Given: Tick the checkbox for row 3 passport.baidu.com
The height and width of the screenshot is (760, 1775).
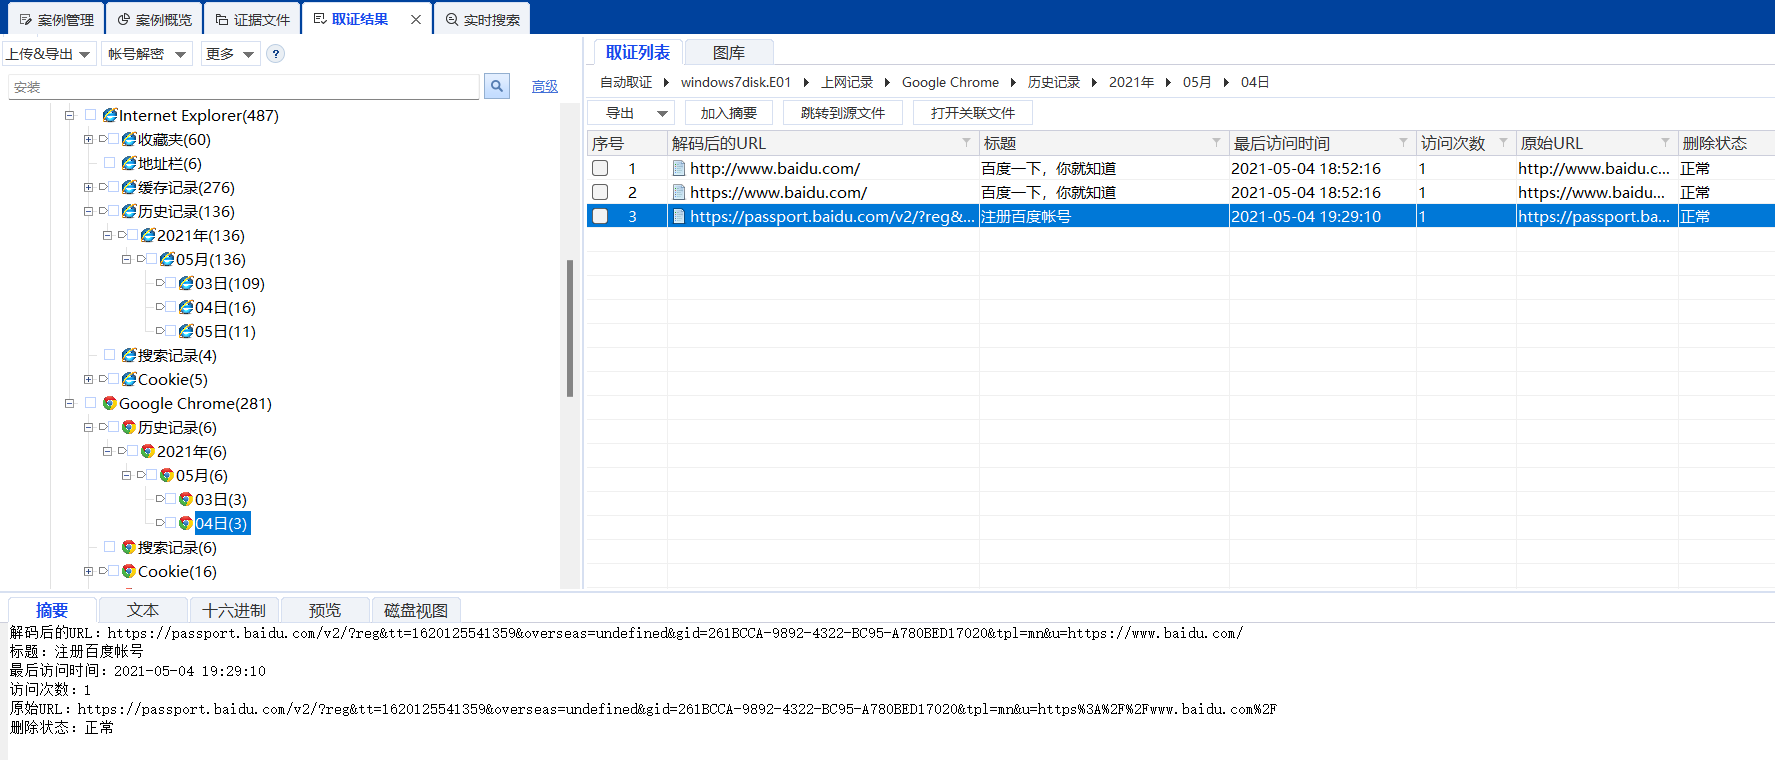Looking at the screenshot, I should pyautogui.click(x=600, y=216).
